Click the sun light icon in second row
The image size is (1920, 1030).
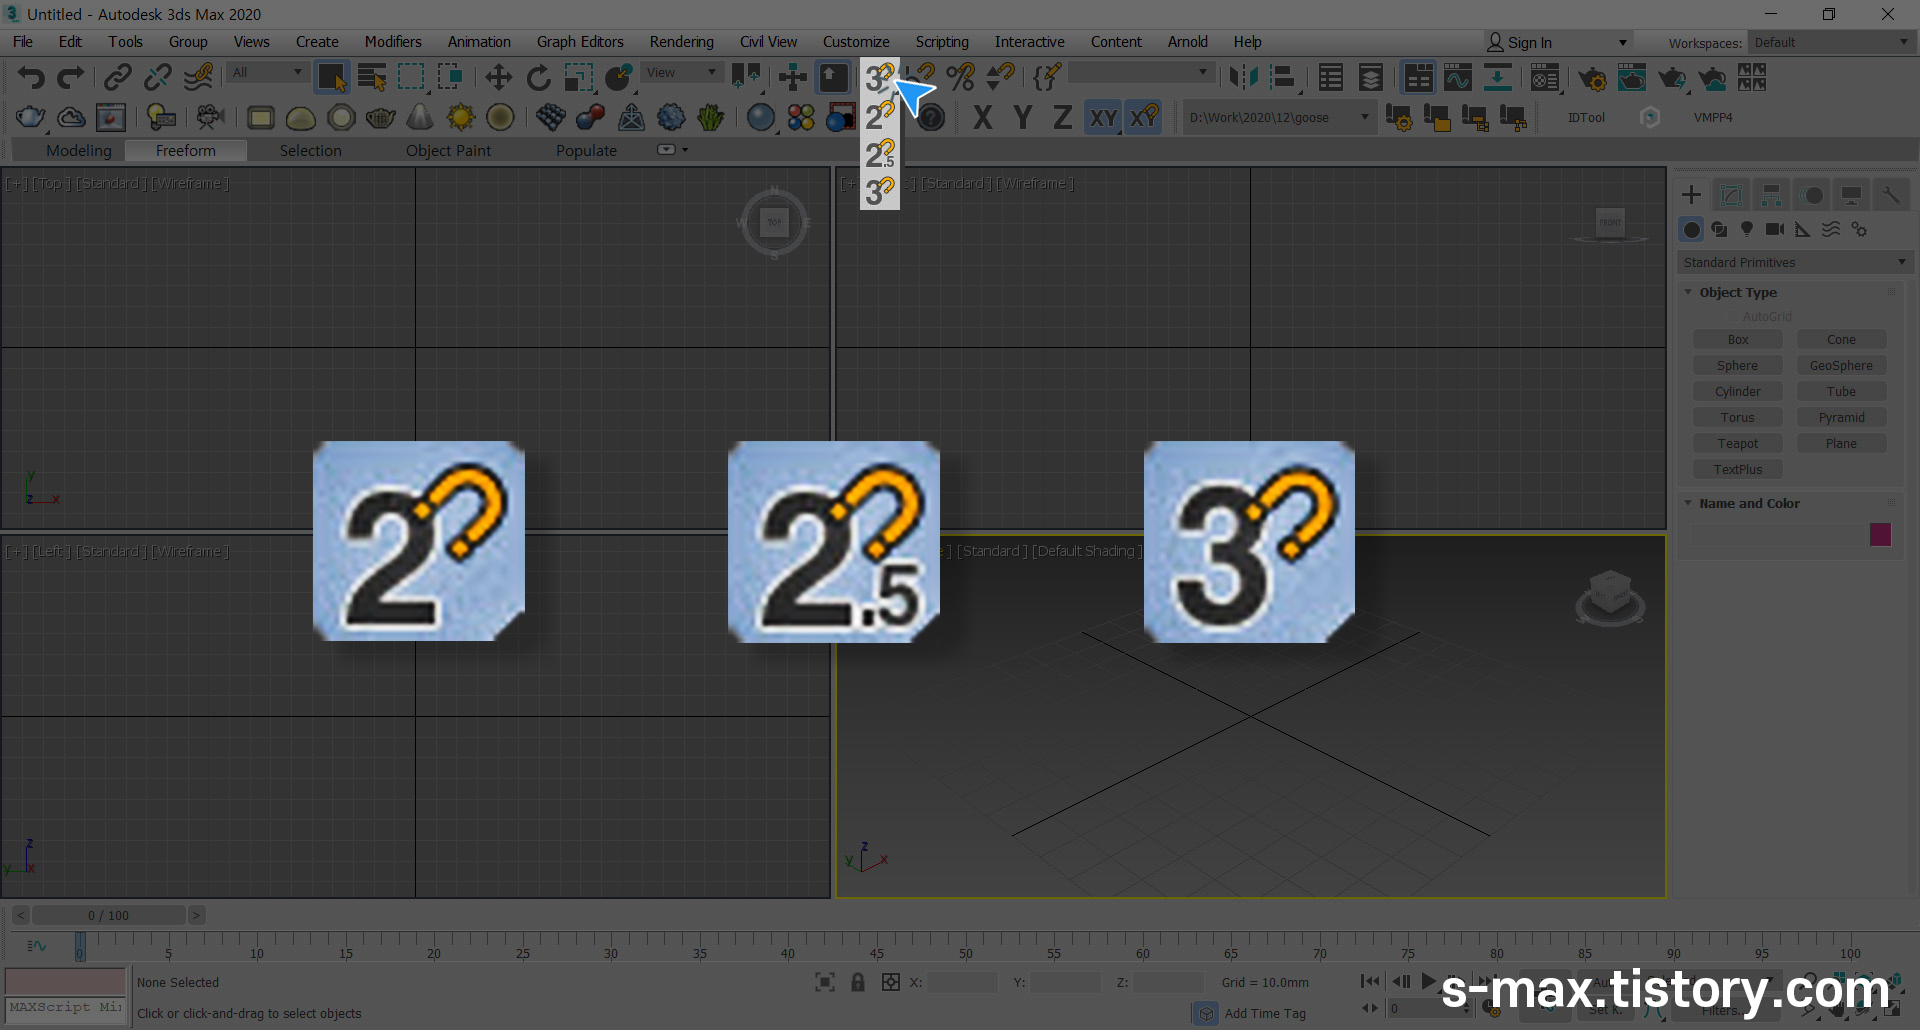[x=460, y=117]
